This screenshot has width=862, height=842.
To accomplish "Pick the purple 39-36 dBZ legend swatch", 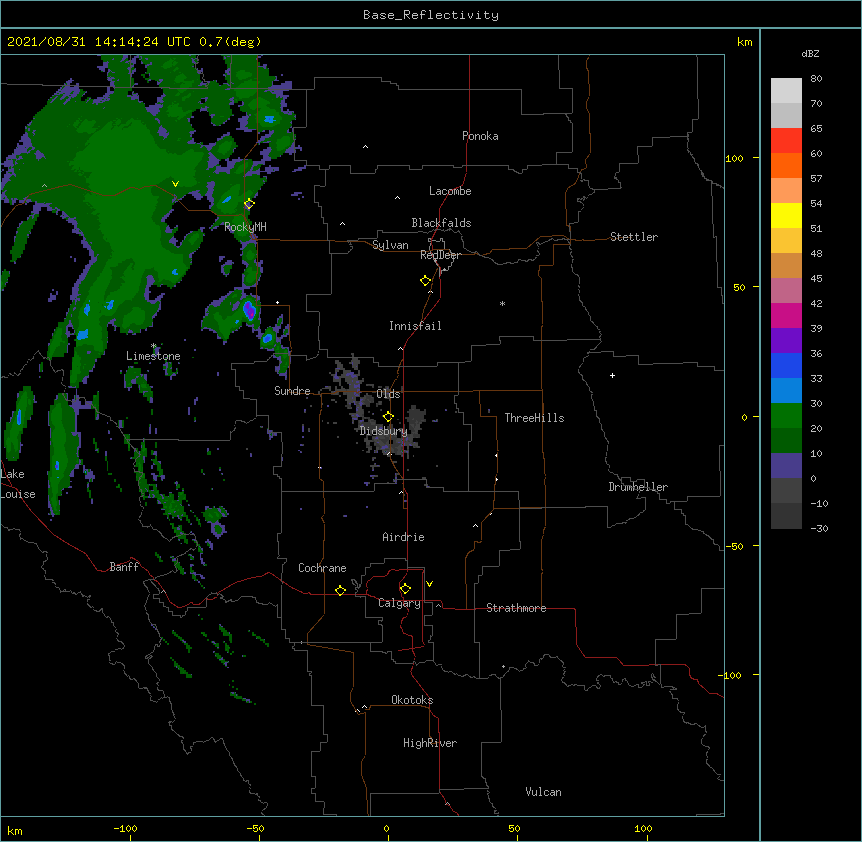I will click(x=786, y=340).
